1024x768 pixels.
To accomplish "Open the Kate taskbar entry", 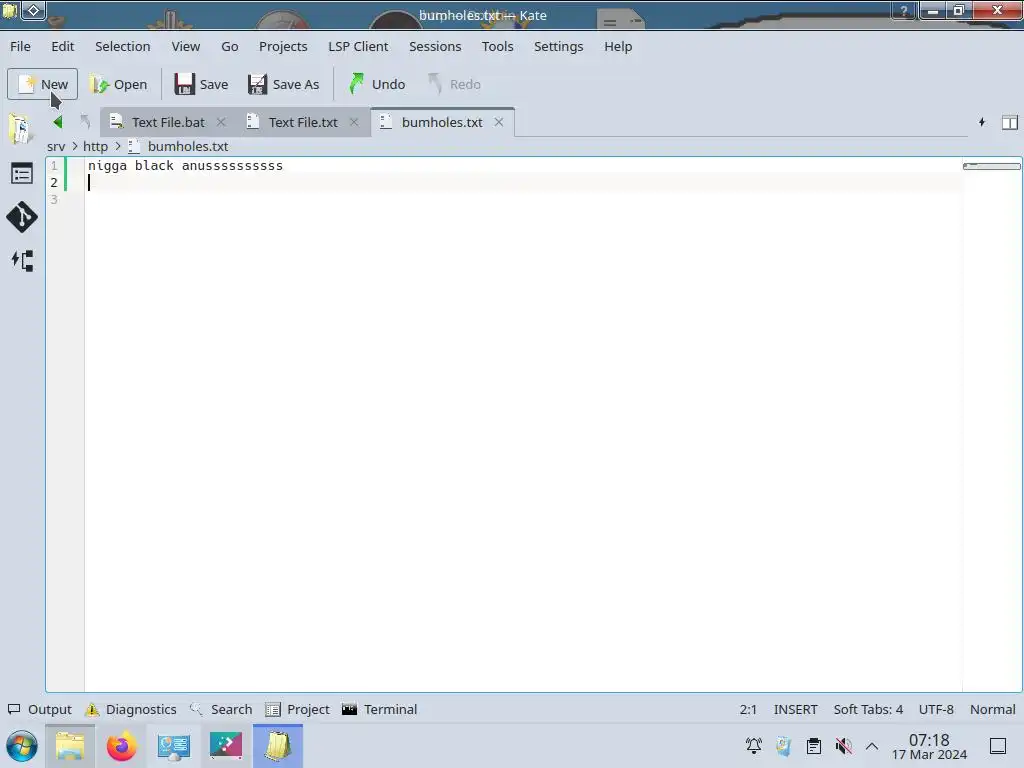I will coord(278,746).
